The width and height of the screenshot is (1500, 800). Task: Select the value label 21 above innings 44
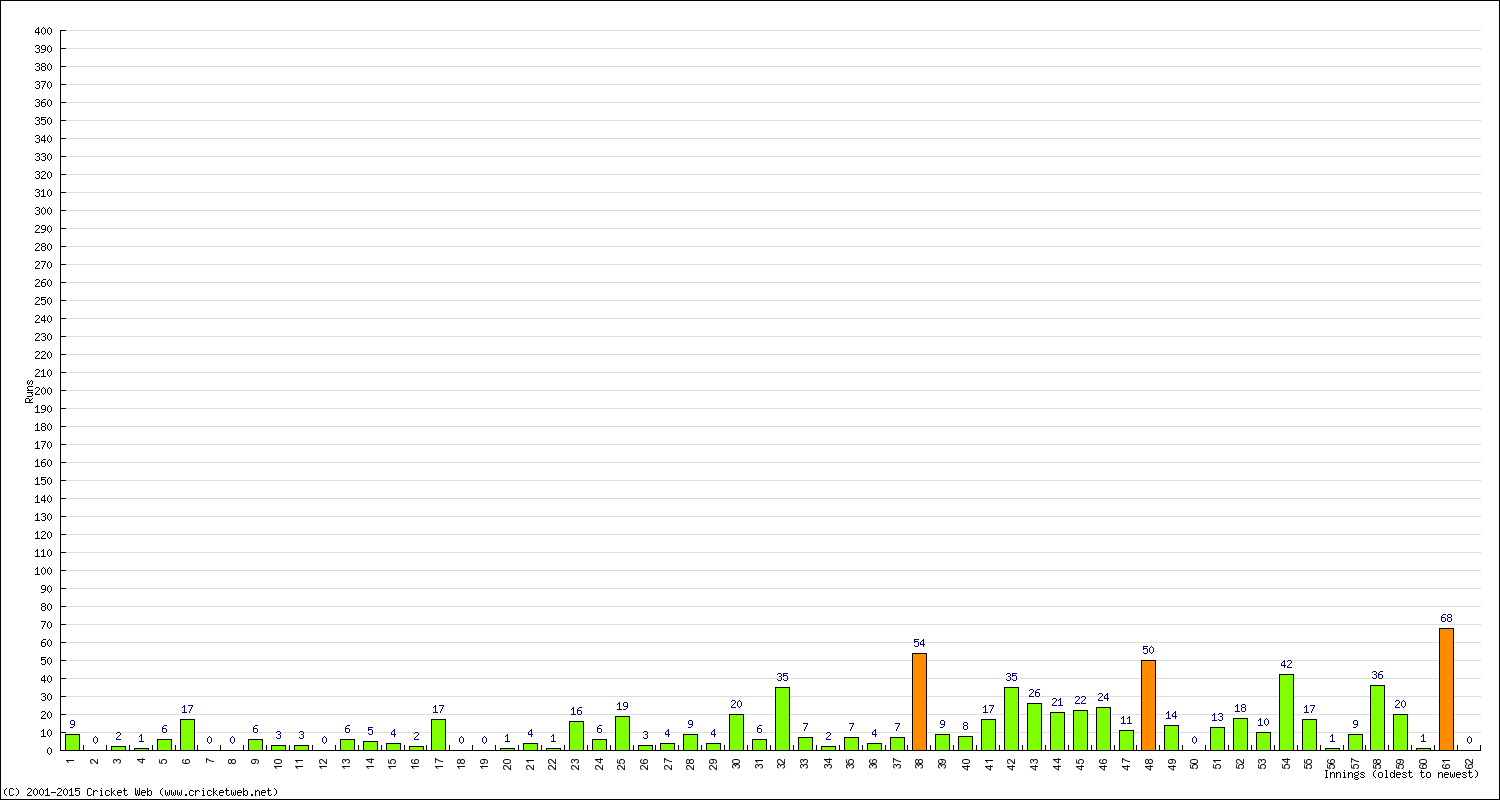(1057, 702)
